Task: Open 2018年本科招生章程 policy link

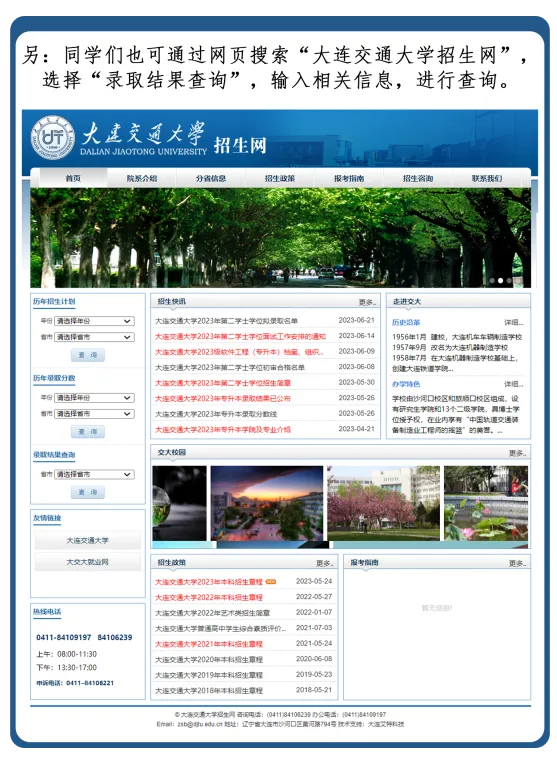Action: click(209, 691)
